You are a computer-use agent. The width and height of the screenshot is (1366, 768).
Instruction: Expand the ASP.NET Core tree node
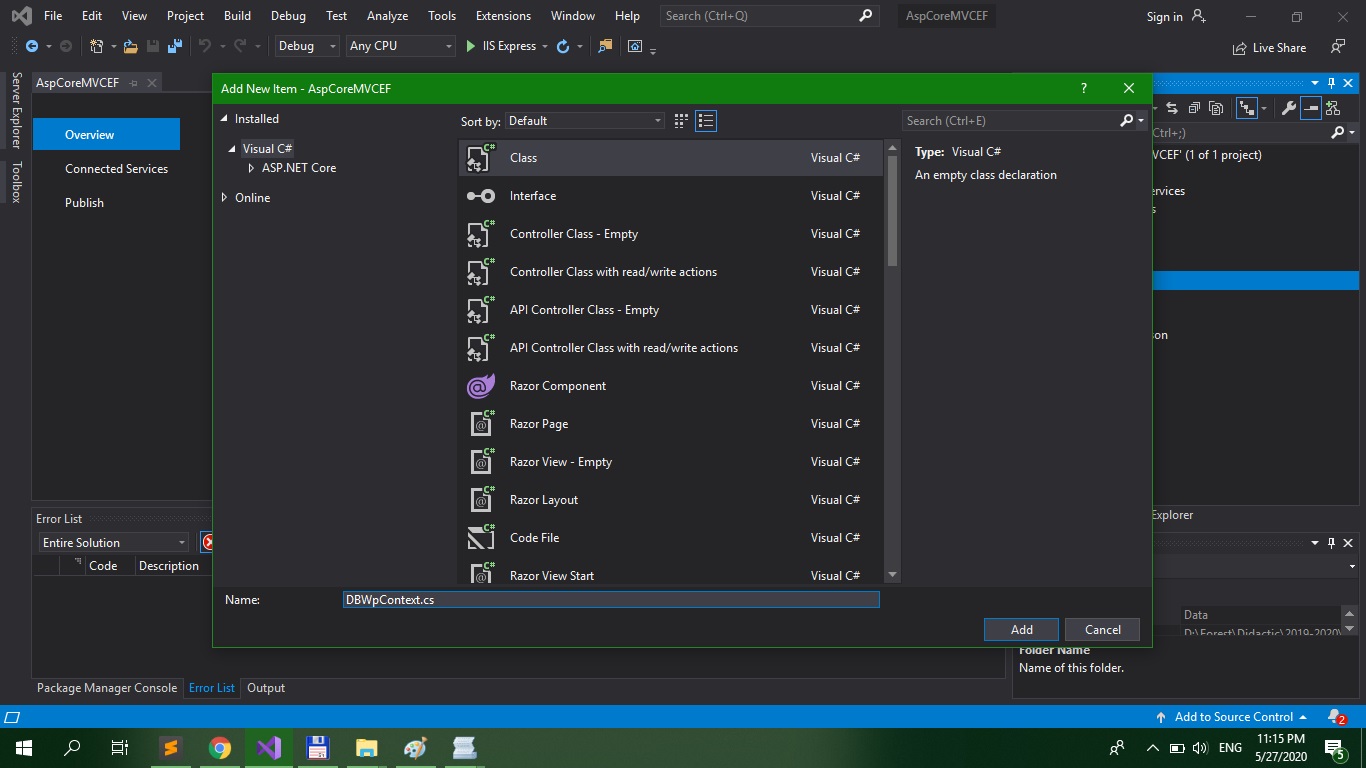click(251, 168)
